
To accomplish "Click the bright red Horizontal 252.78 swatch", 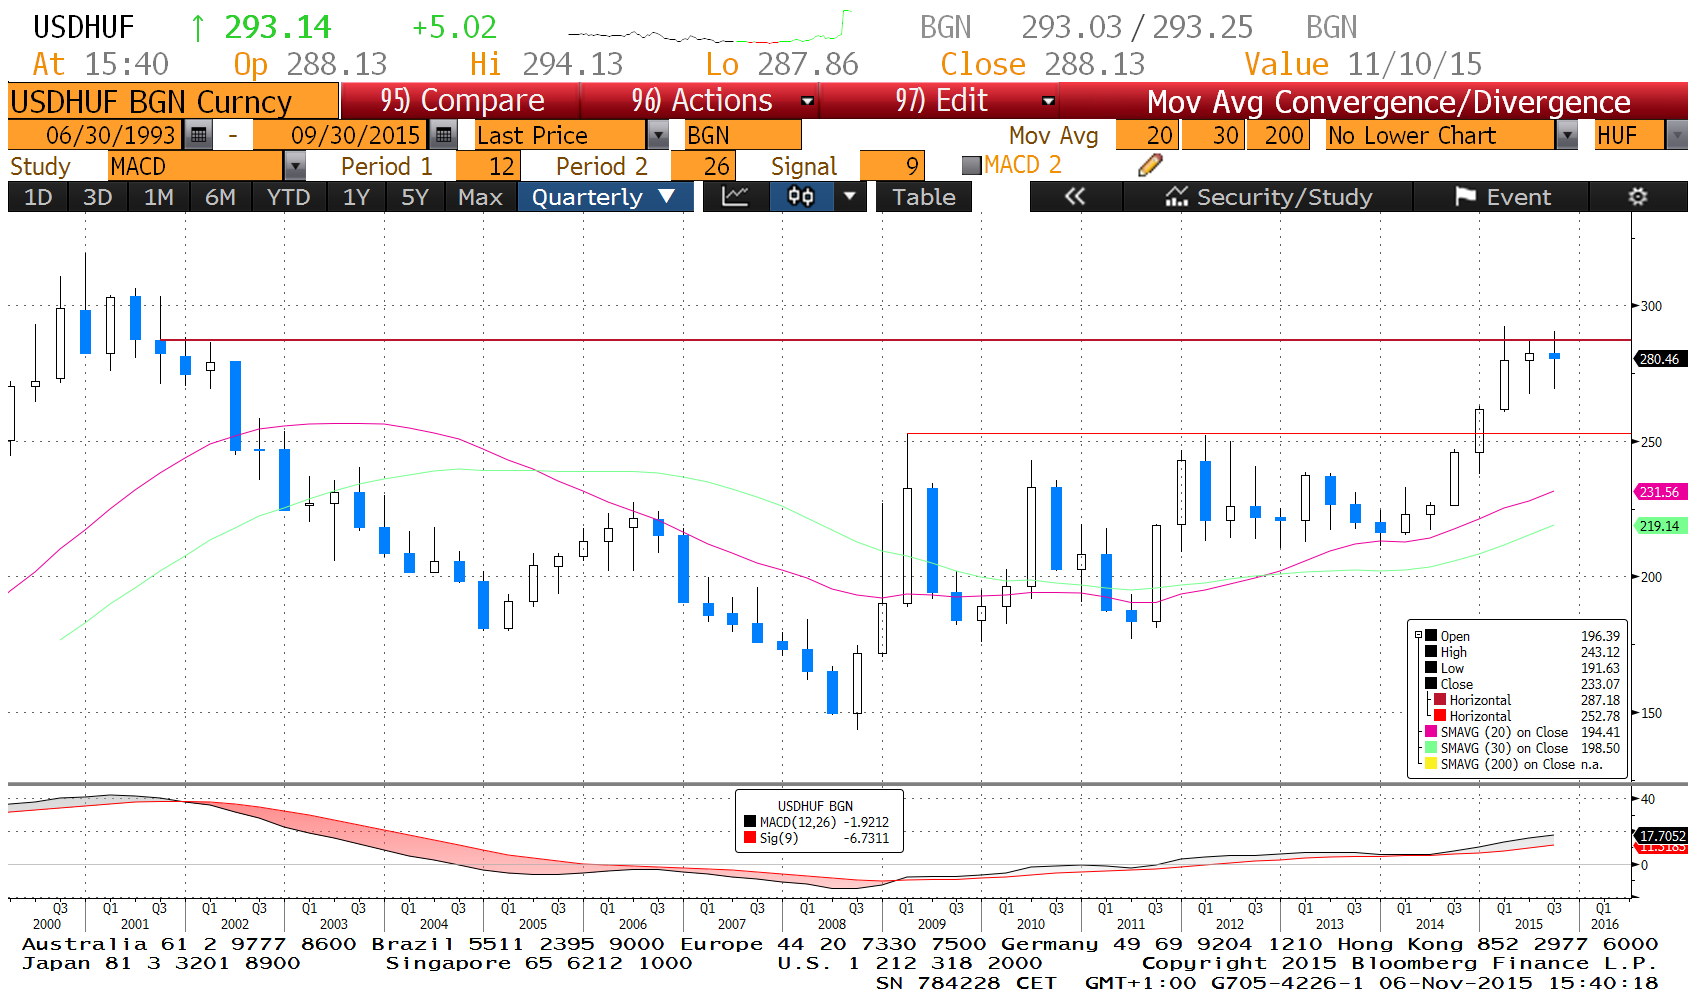I will (1440, 716).
